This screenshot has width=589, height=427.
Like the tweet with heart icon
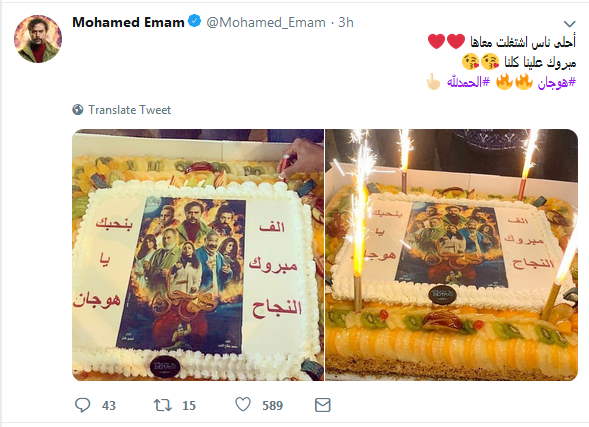tap(243, 404)
